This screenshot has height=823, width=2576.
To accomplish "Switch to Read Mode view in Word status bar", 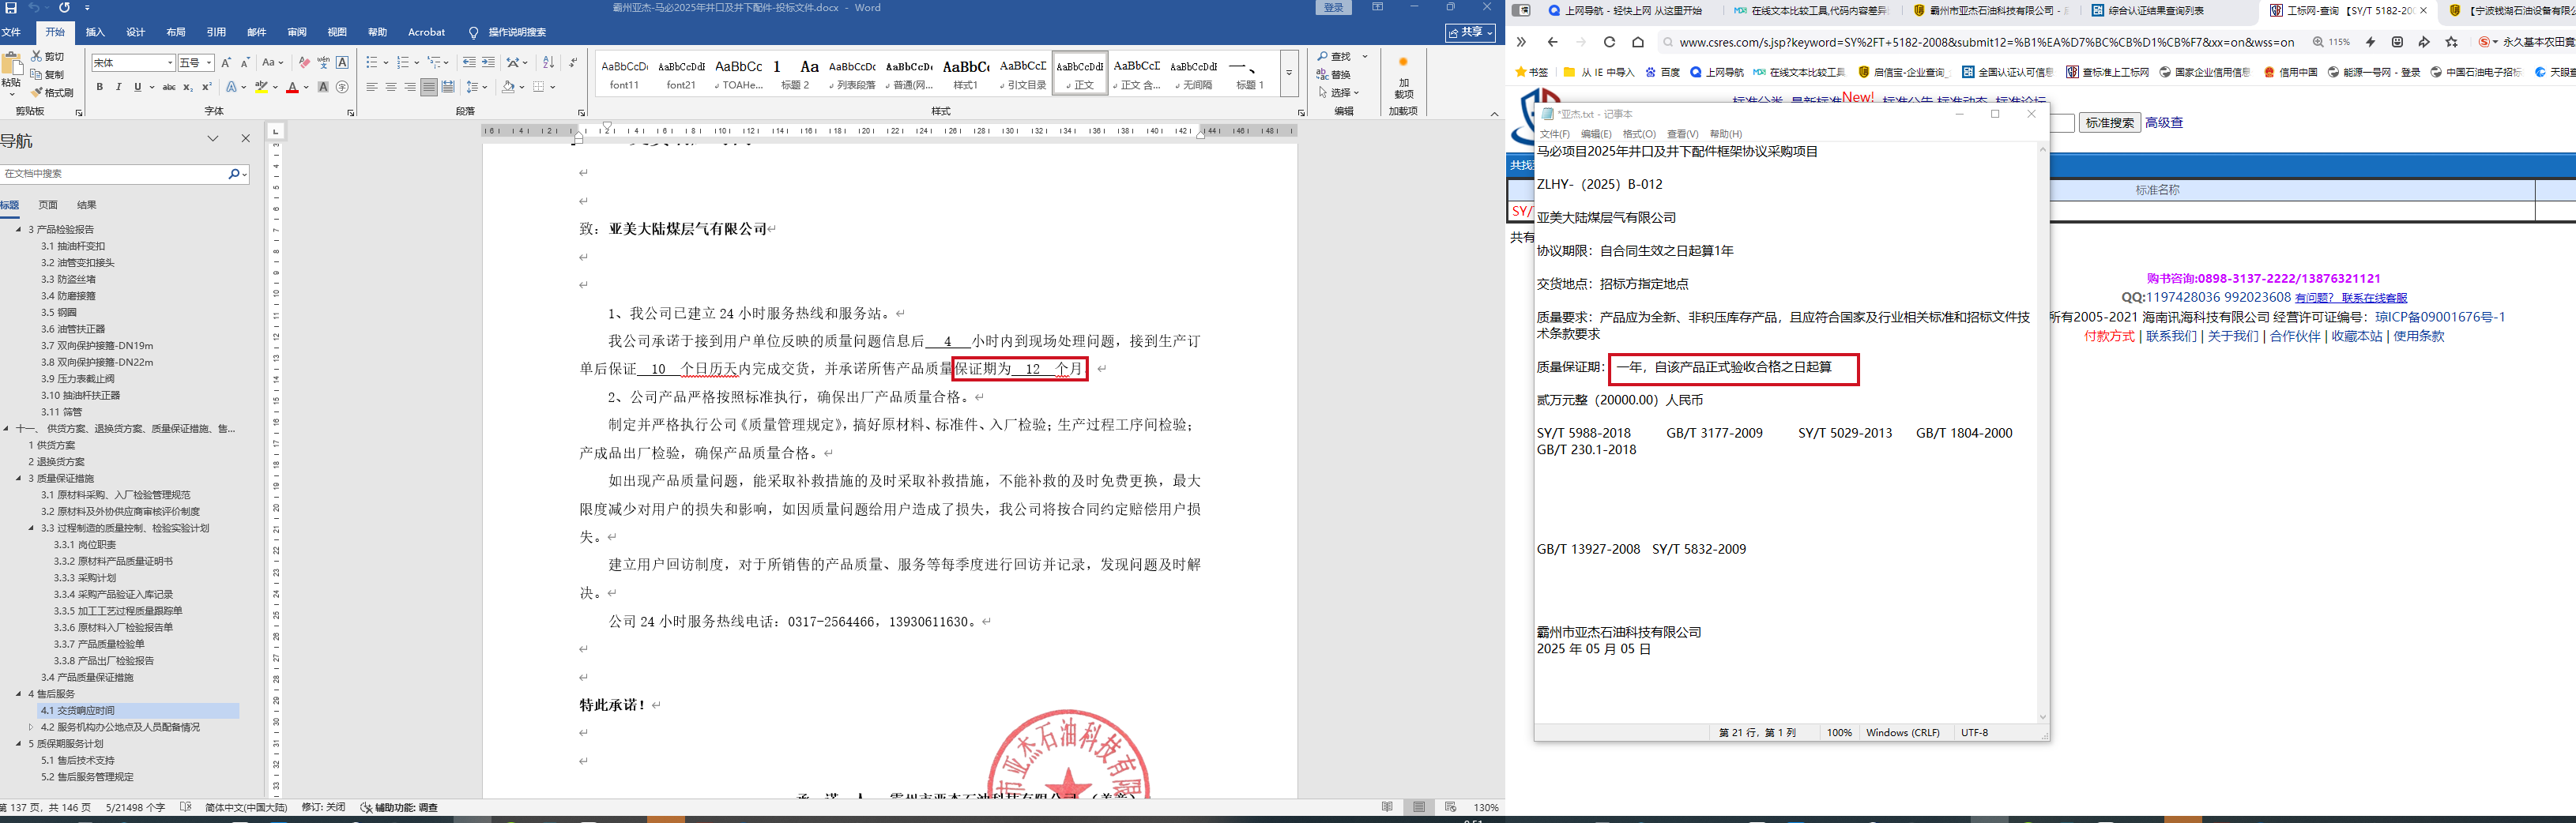I will tap(1386, 807).
